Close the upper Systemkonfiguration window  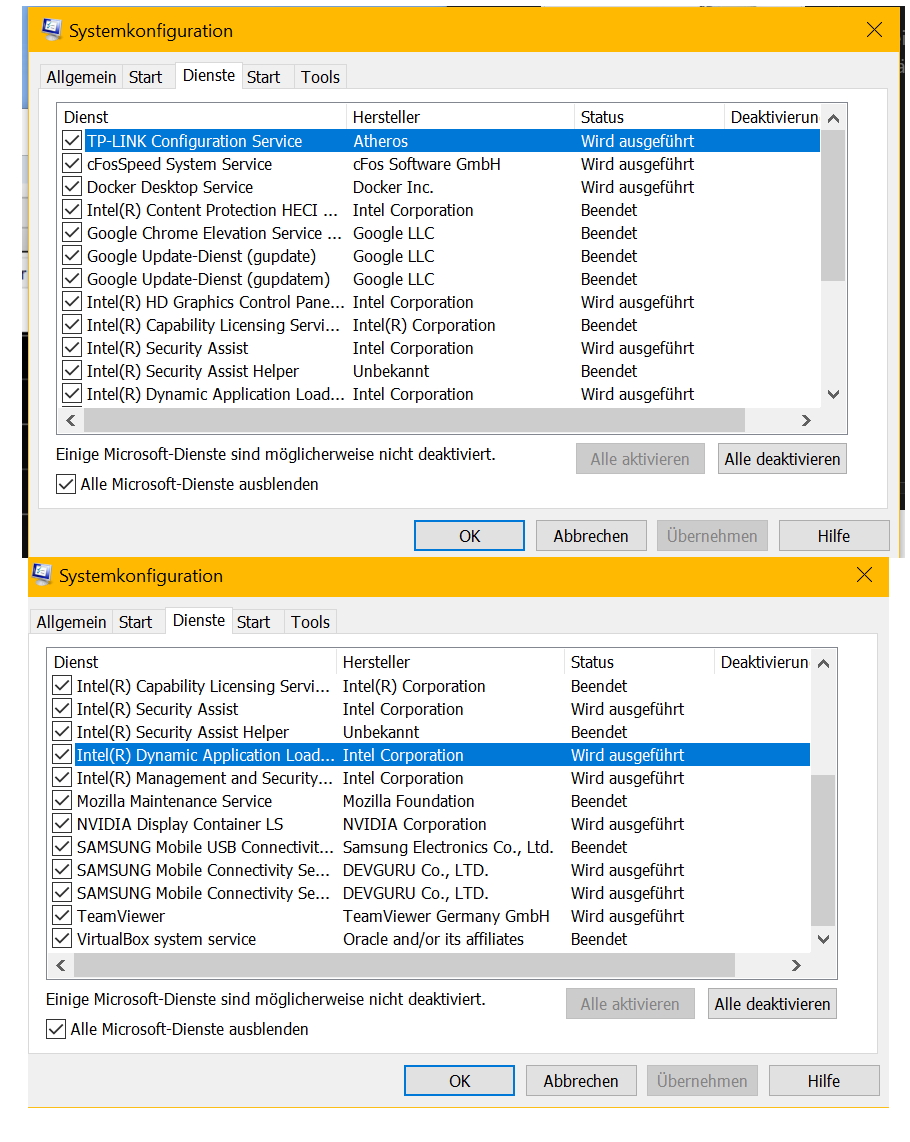[874, 30]
